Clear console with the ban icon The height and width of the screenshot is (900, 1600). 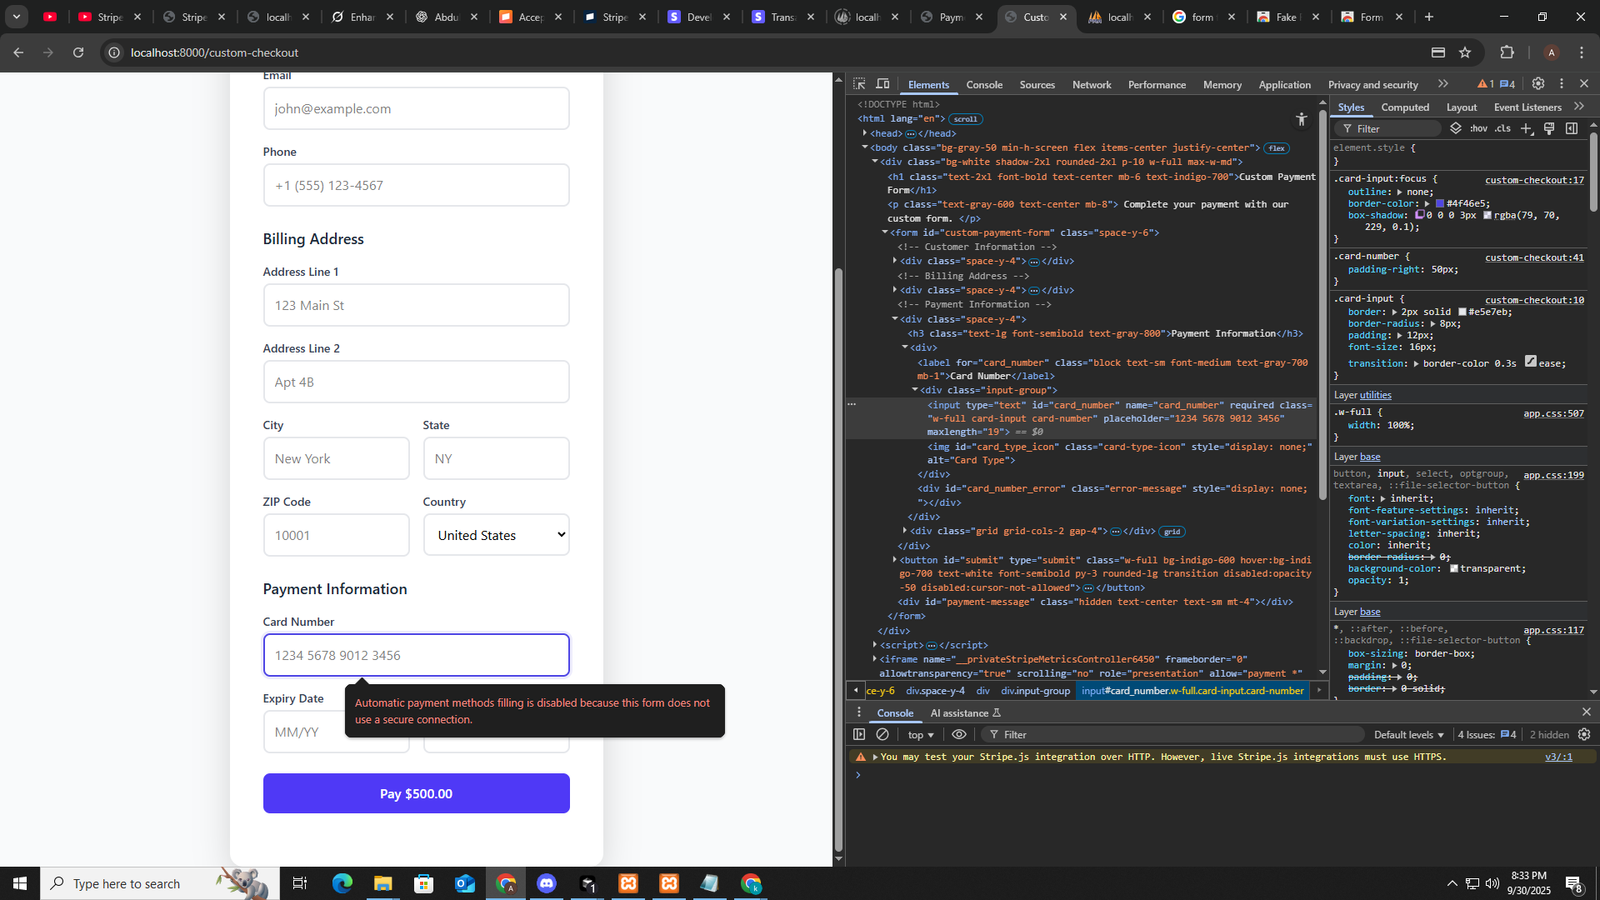tap(882, 734)
